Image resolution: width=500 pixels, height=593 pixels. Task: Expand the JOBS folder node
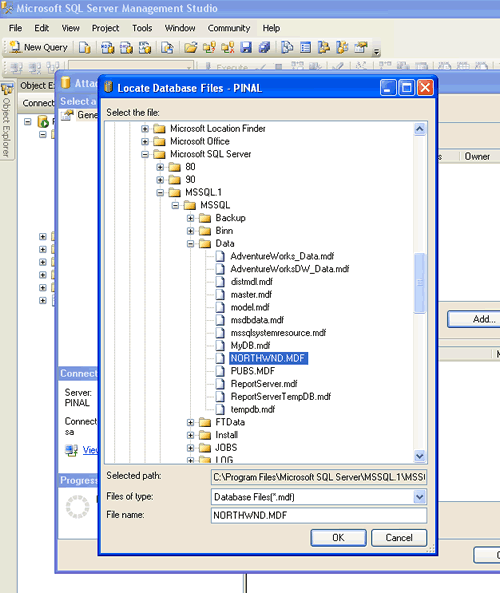(191, 448)
